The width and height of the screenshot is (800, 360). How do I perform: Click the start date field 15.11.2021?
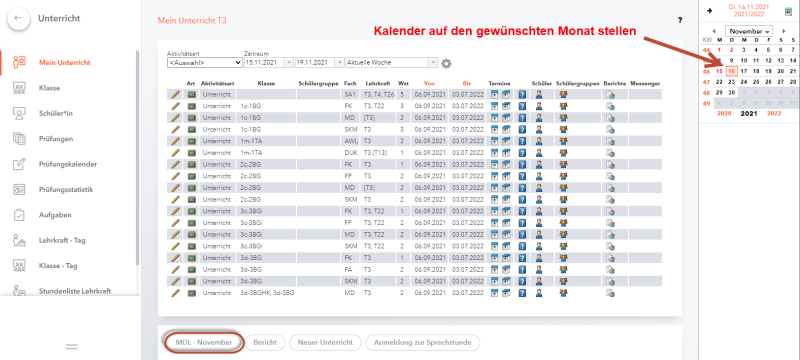(263, 62)
